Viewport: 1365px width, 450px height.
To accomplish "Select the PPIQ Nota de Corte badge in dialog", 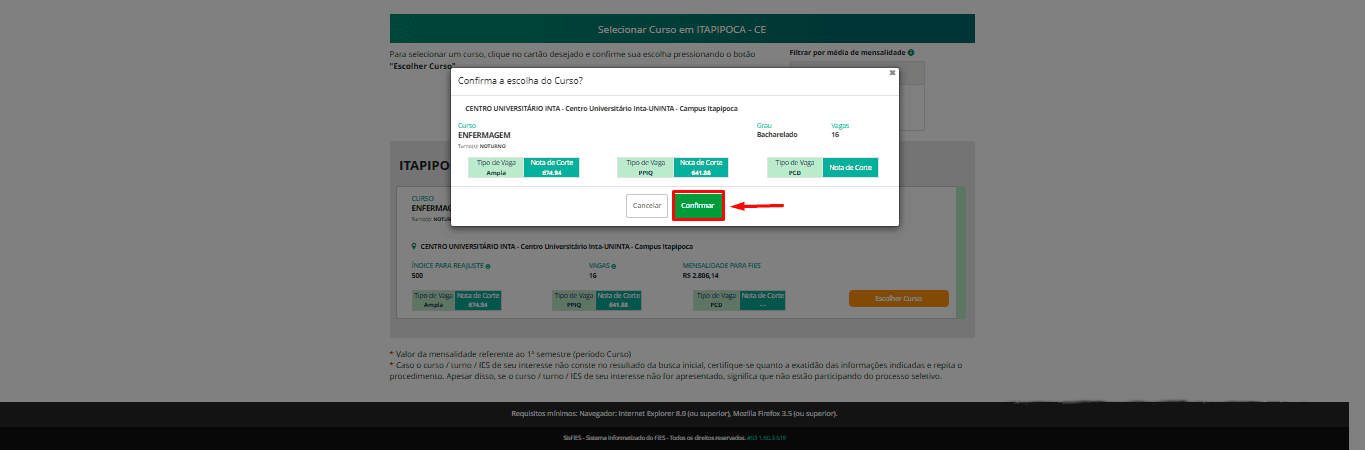I will pos(701,167).
